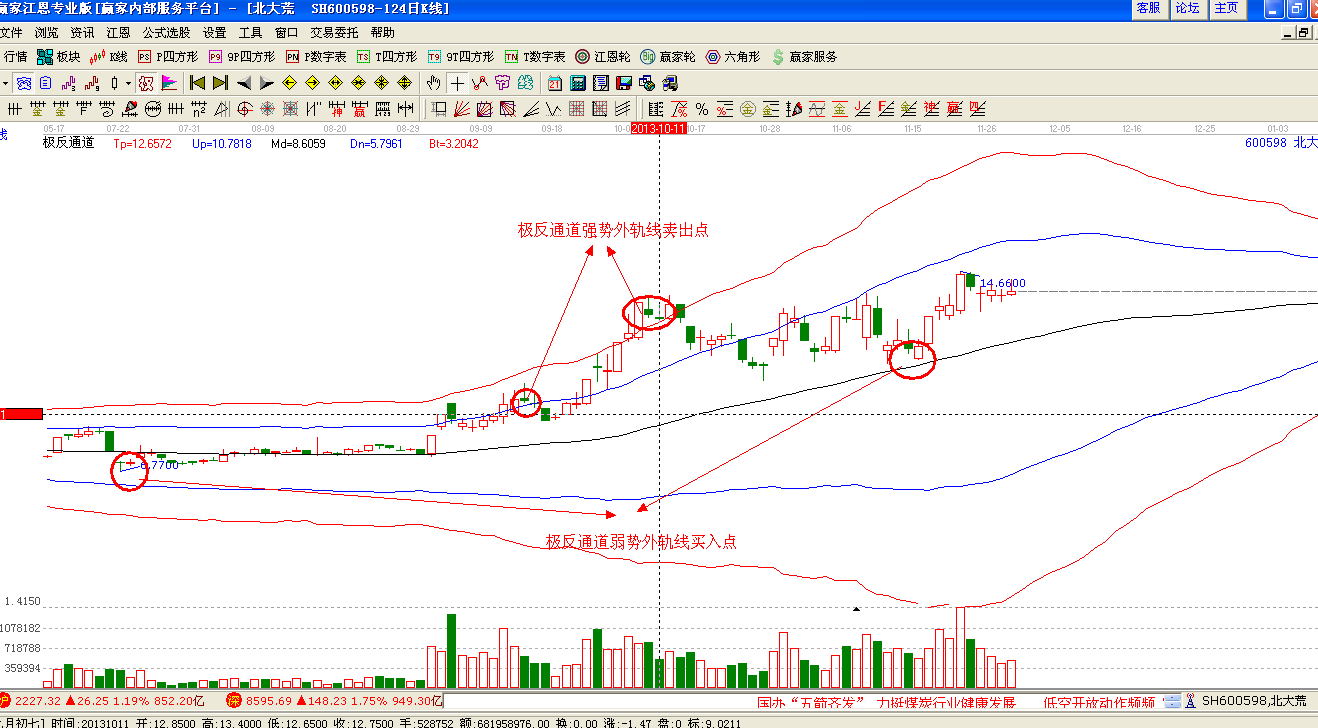Click the 论坛 forum button
The image size is (1318, 728).
[x=1187, y=8]
